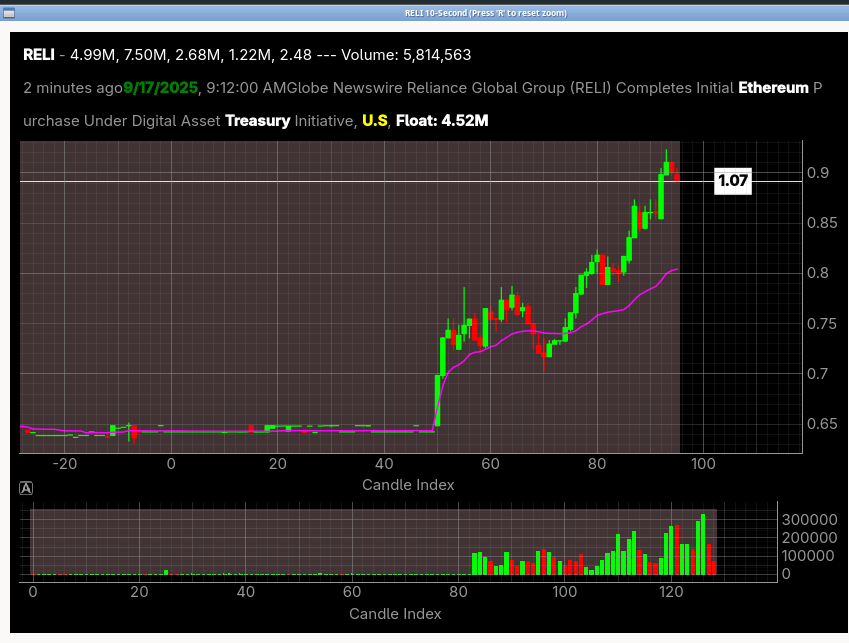Click the 200000 volume axis label
The height and width of the screenshot is (643, 849).
(x=809, y=537)
